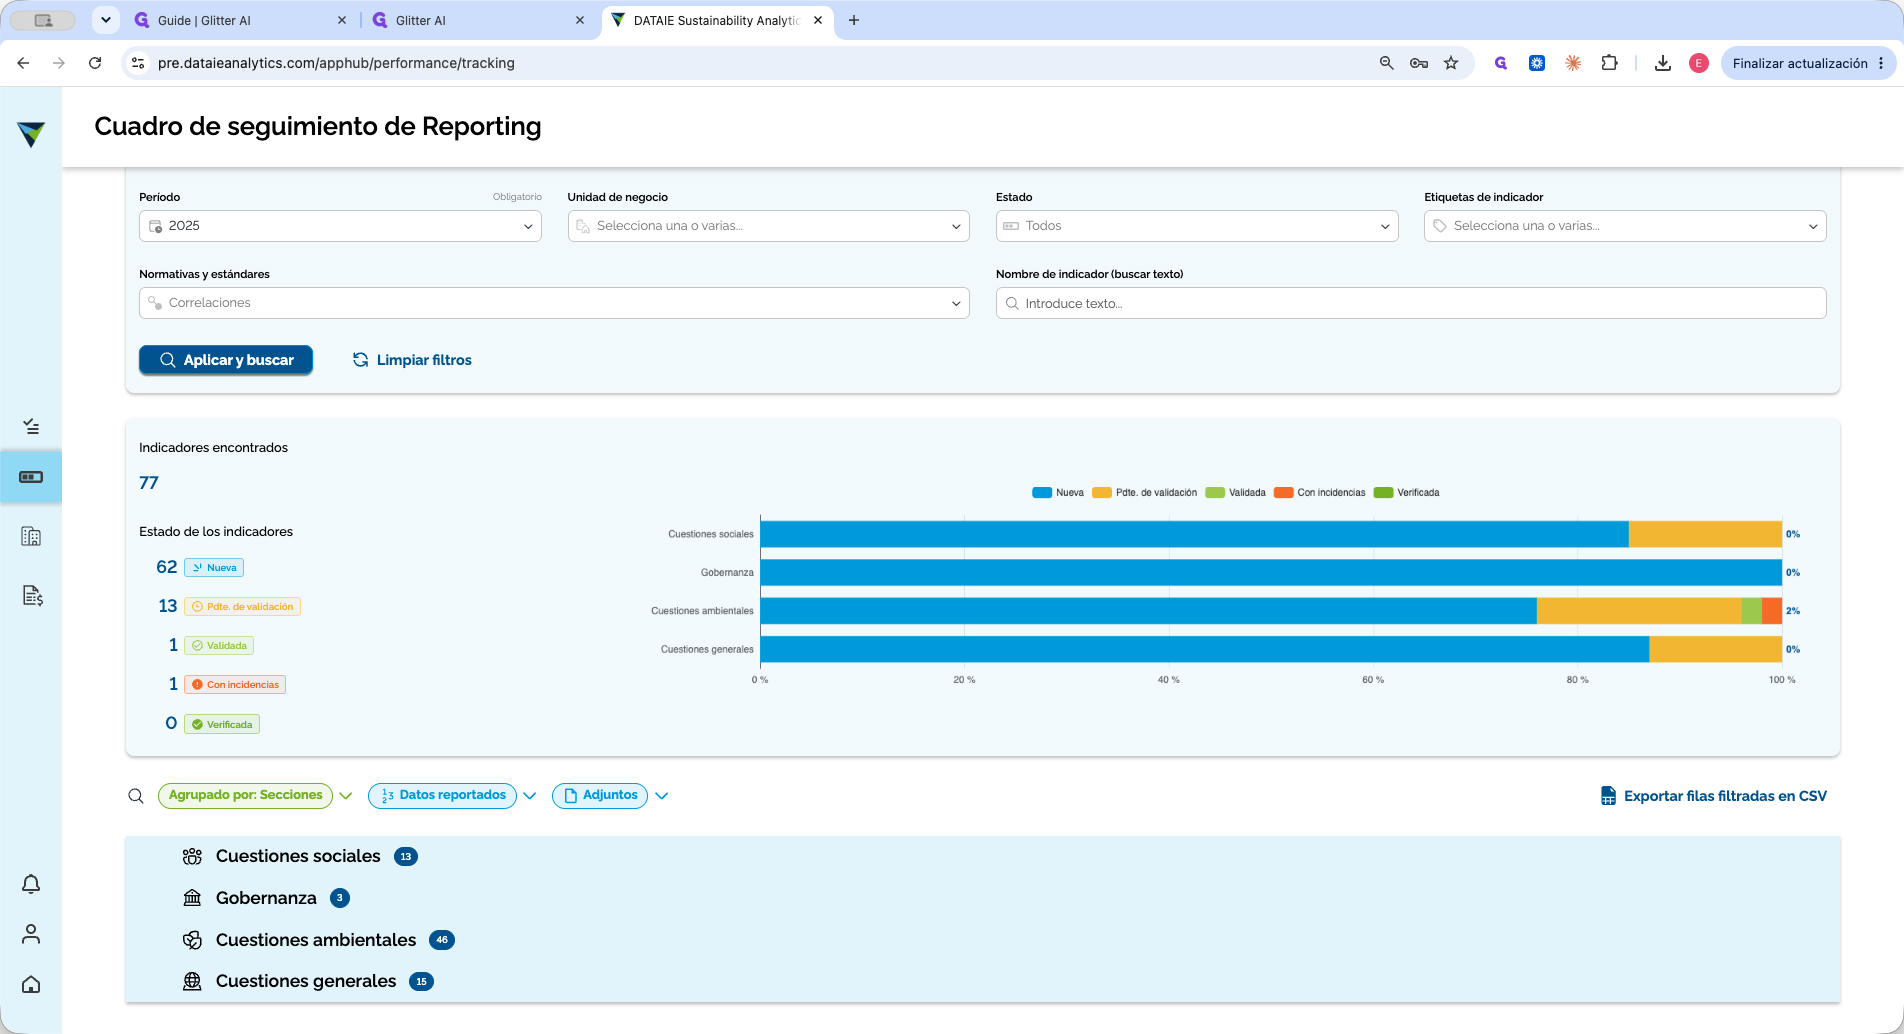Click the Aplicar y buscar button

pyautogui.click(x=226, y=360)
